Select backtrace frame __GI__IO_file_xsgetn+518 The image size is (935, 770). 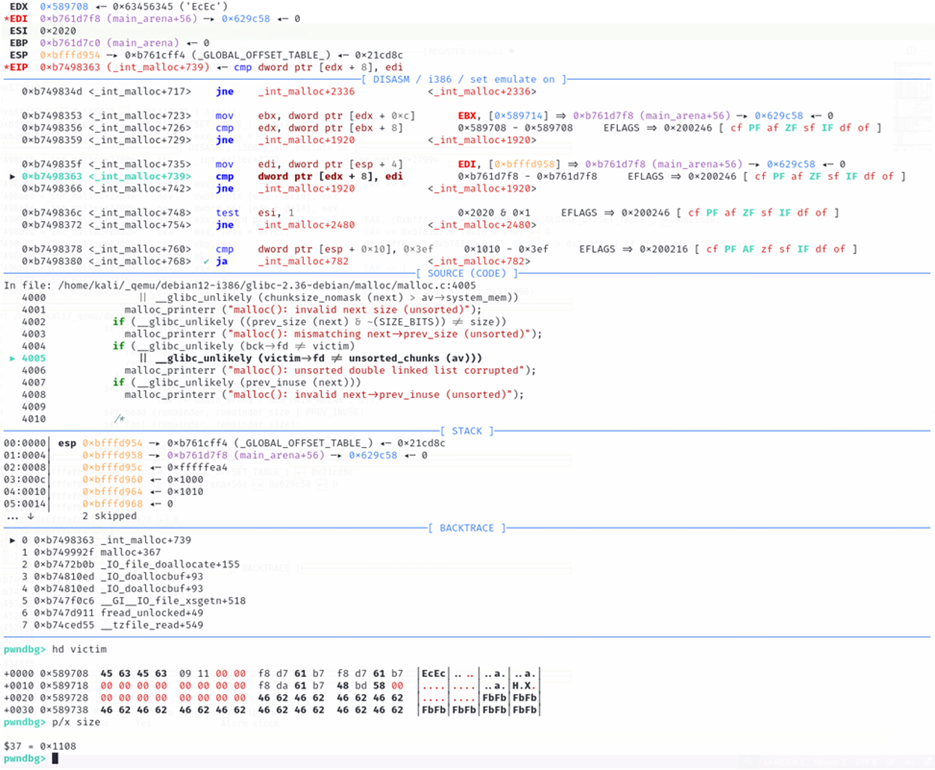point(134,601)
